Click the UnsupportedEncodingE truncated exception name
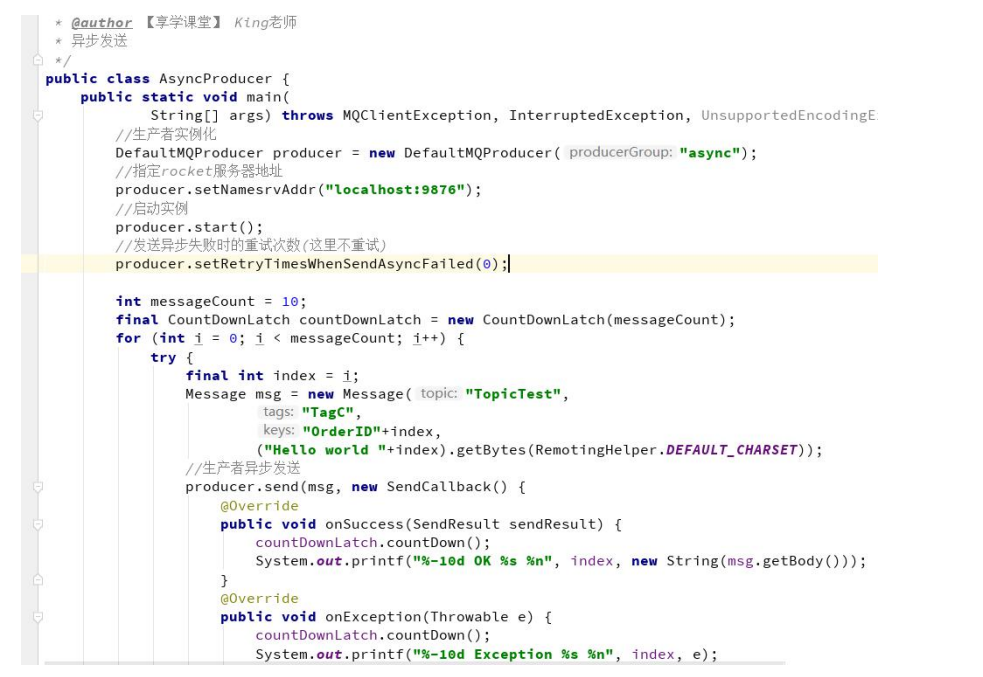Viewport: 983px width, 677px height. tap(789, 116)
